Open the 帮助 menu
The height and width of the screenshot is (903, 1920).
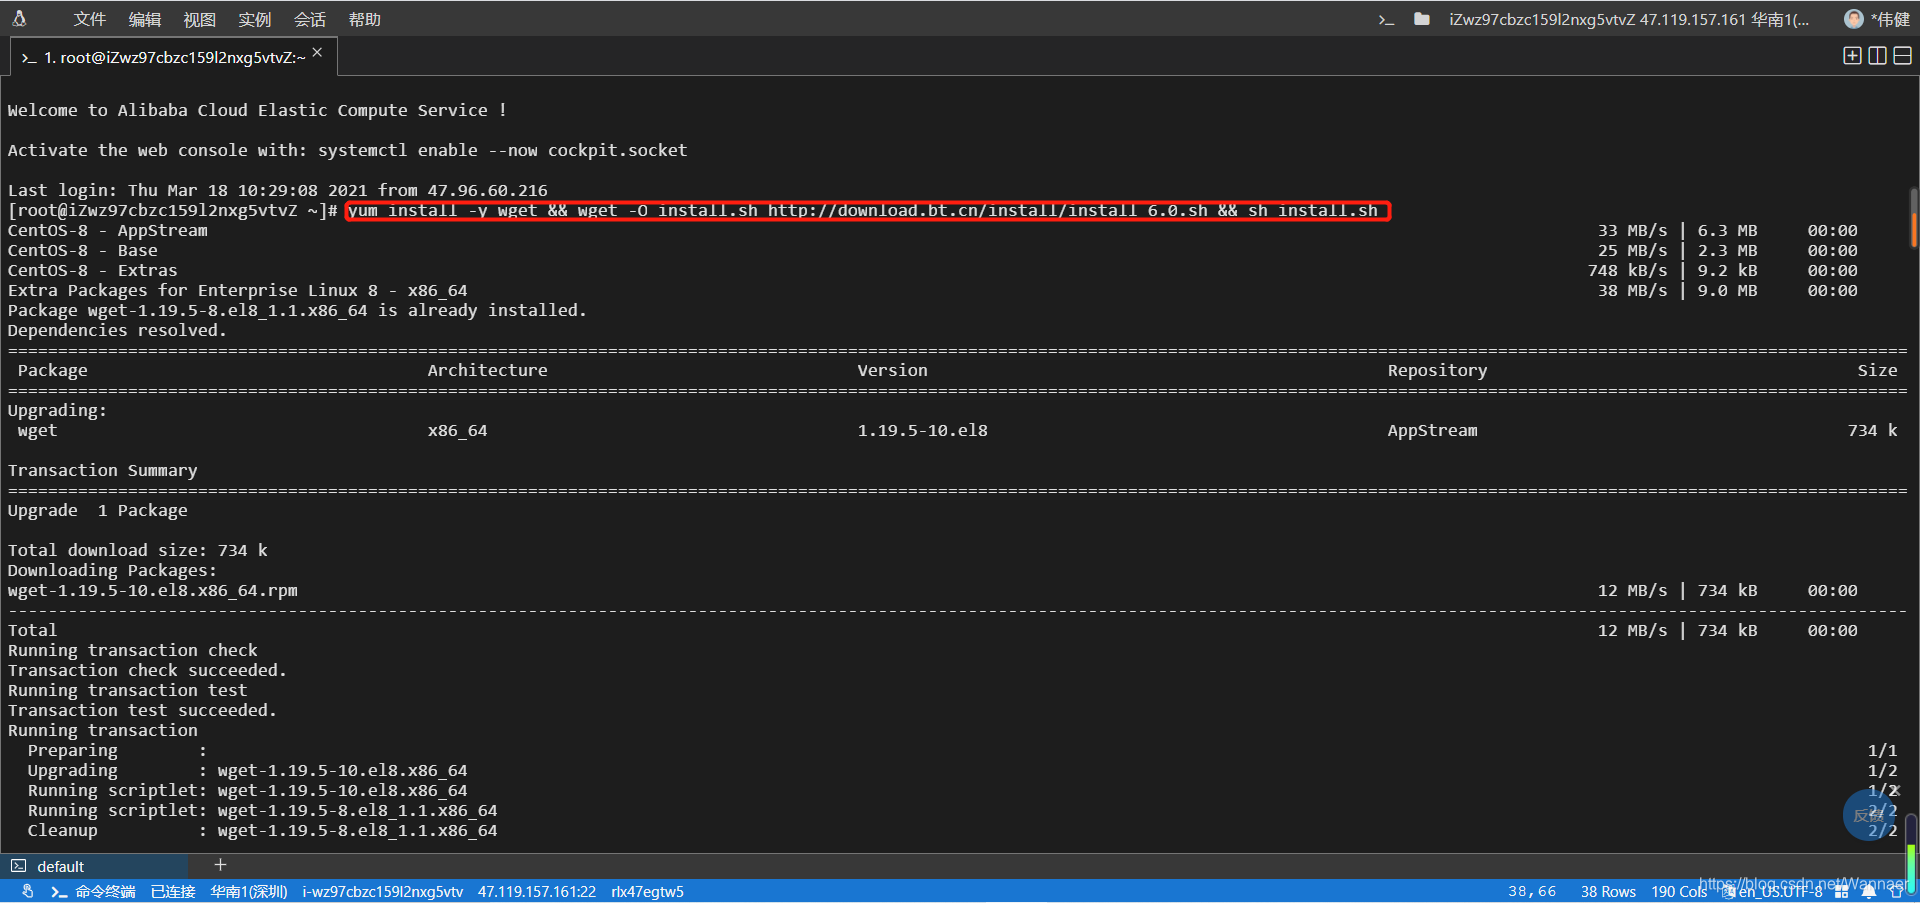point(364,19)
